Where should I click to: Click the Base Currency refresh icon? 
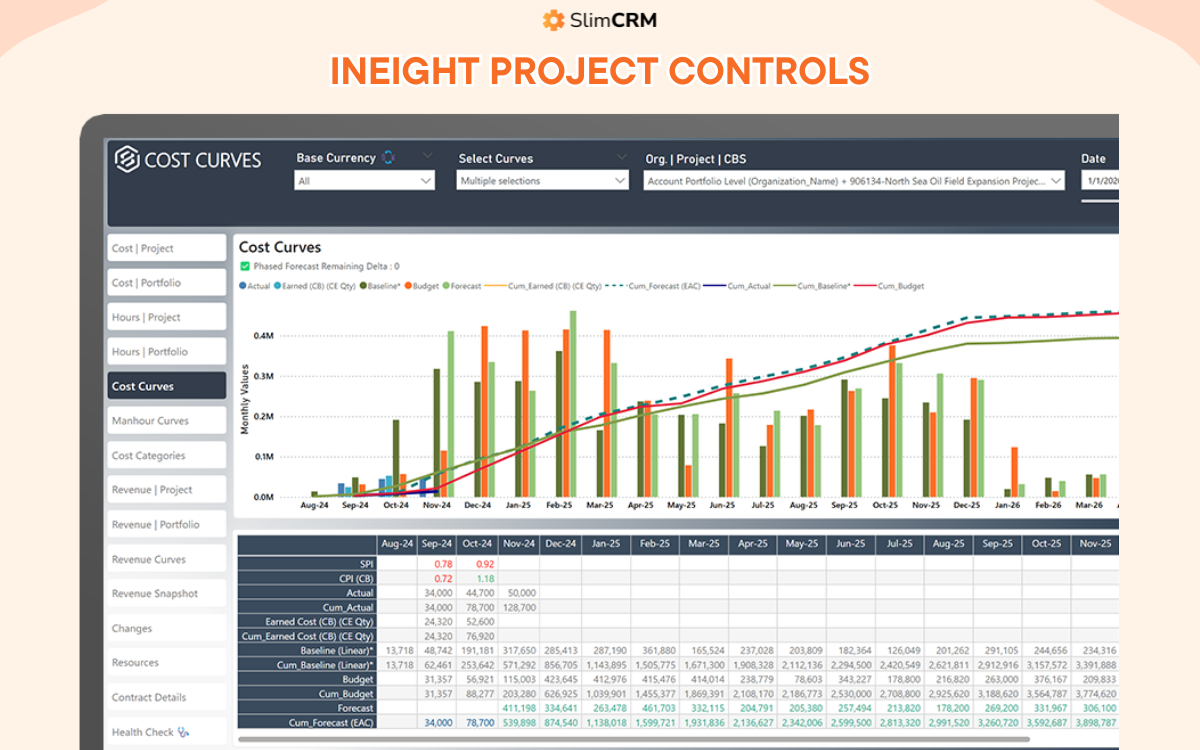pos(389,158)
